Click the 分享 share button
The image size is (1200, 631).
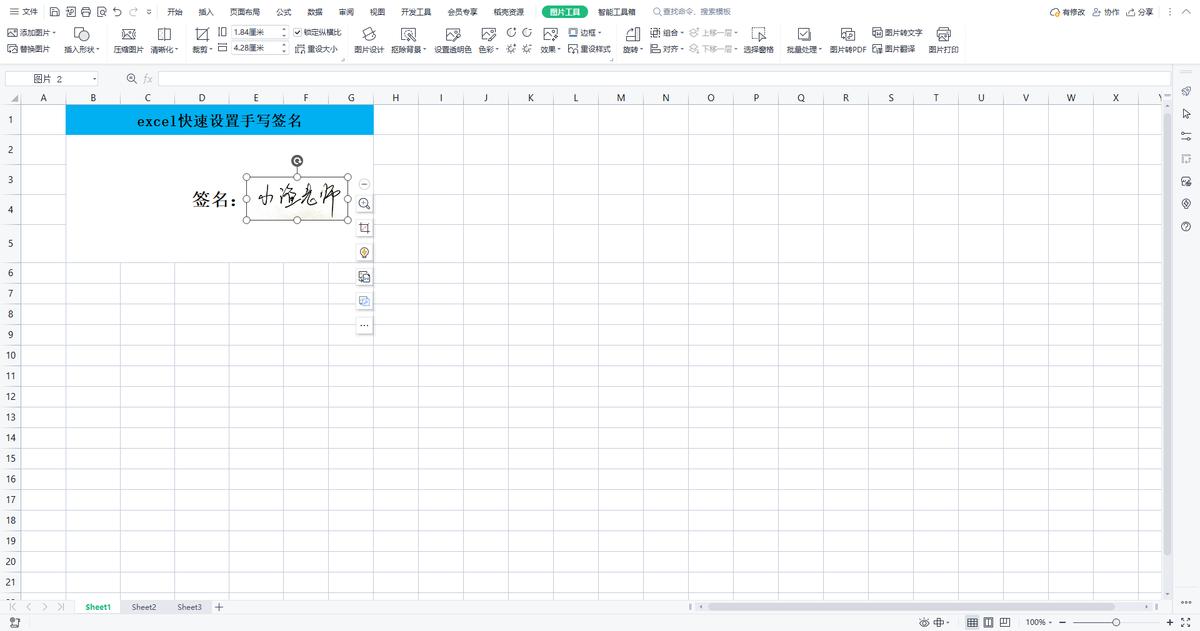(x=1139, y=12)
